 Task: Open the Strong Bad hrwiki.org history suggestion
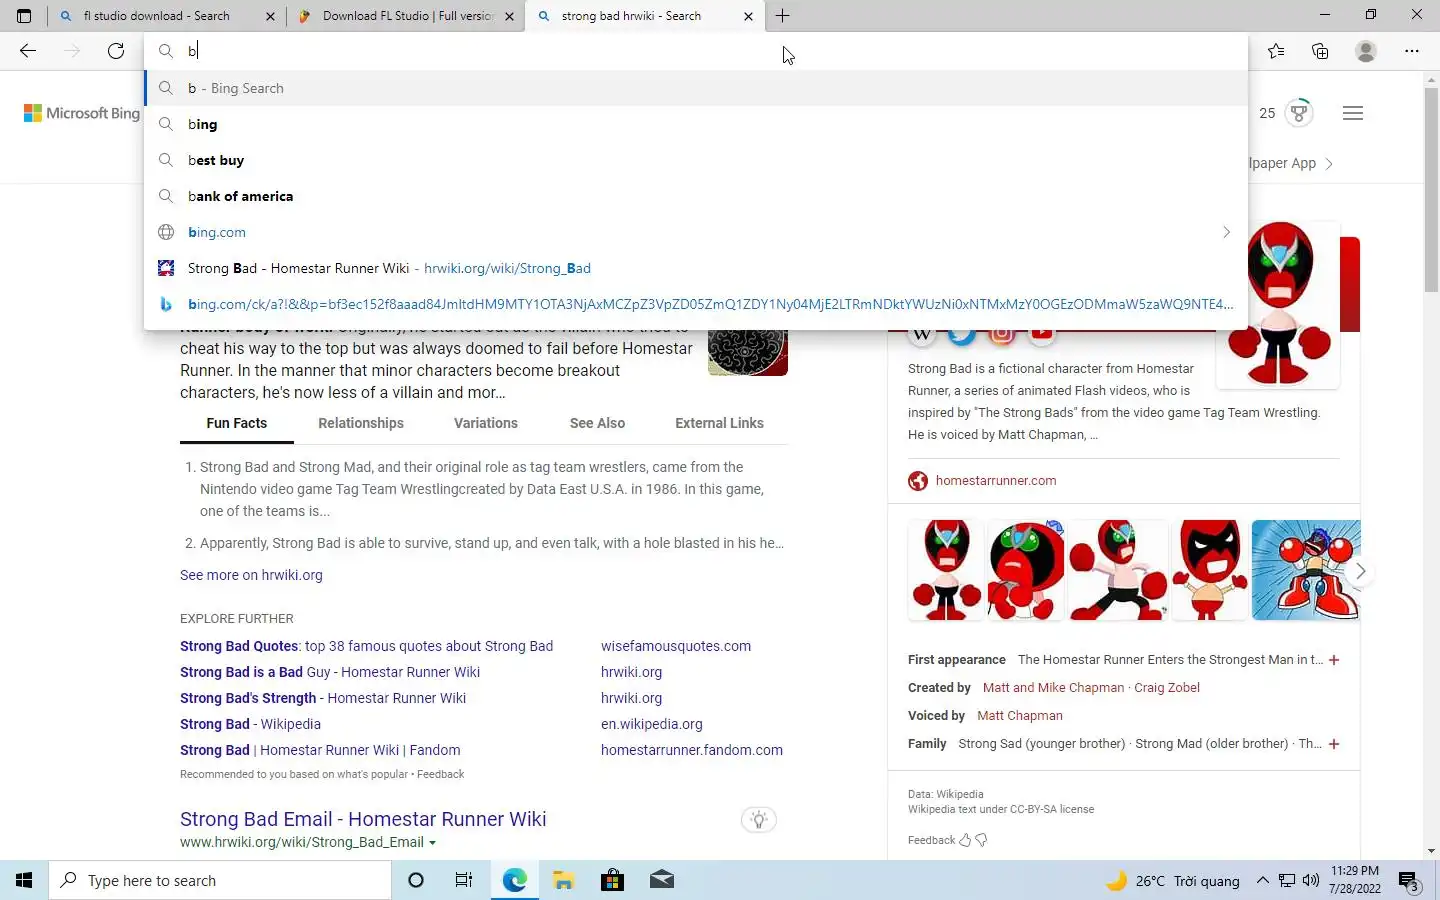click(x=696, y=268)
